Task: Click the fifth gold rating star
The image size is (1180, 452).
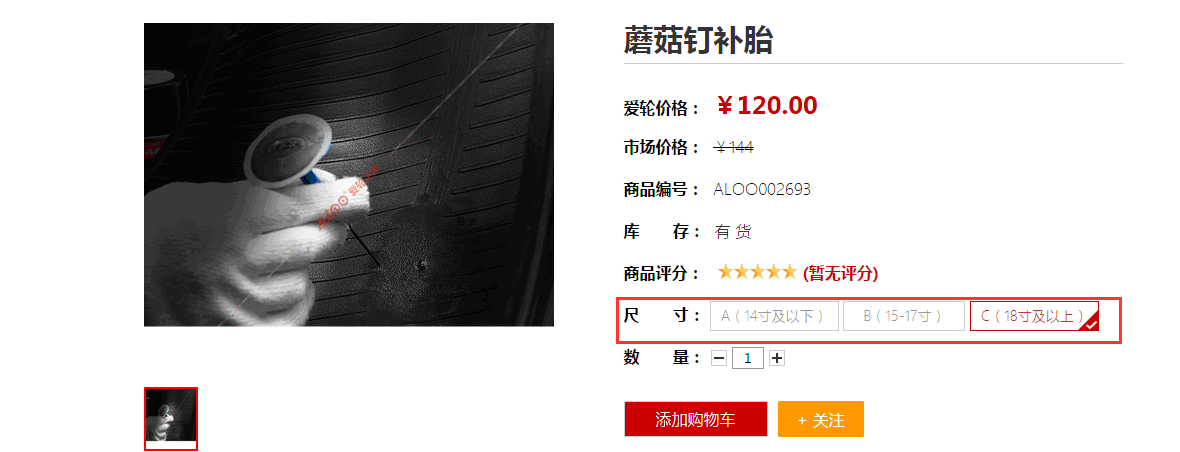Action: tap(788, 272)
